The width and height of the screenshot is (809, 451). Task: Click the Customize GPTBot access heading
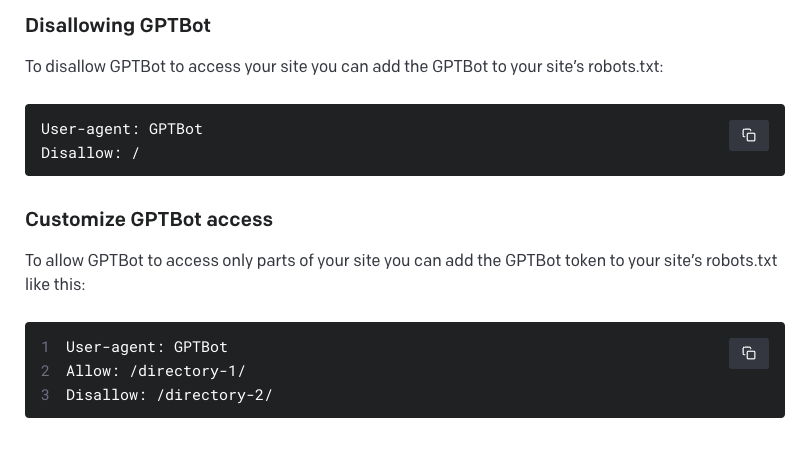tap(149, 219)
